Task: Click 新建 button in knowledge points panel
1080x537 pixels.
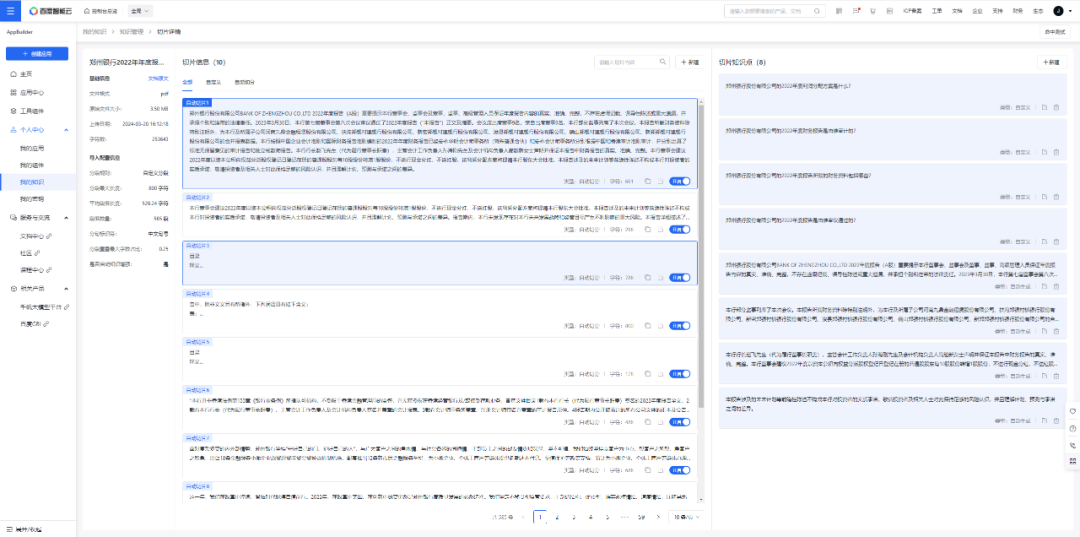Action: point(1050,62)
